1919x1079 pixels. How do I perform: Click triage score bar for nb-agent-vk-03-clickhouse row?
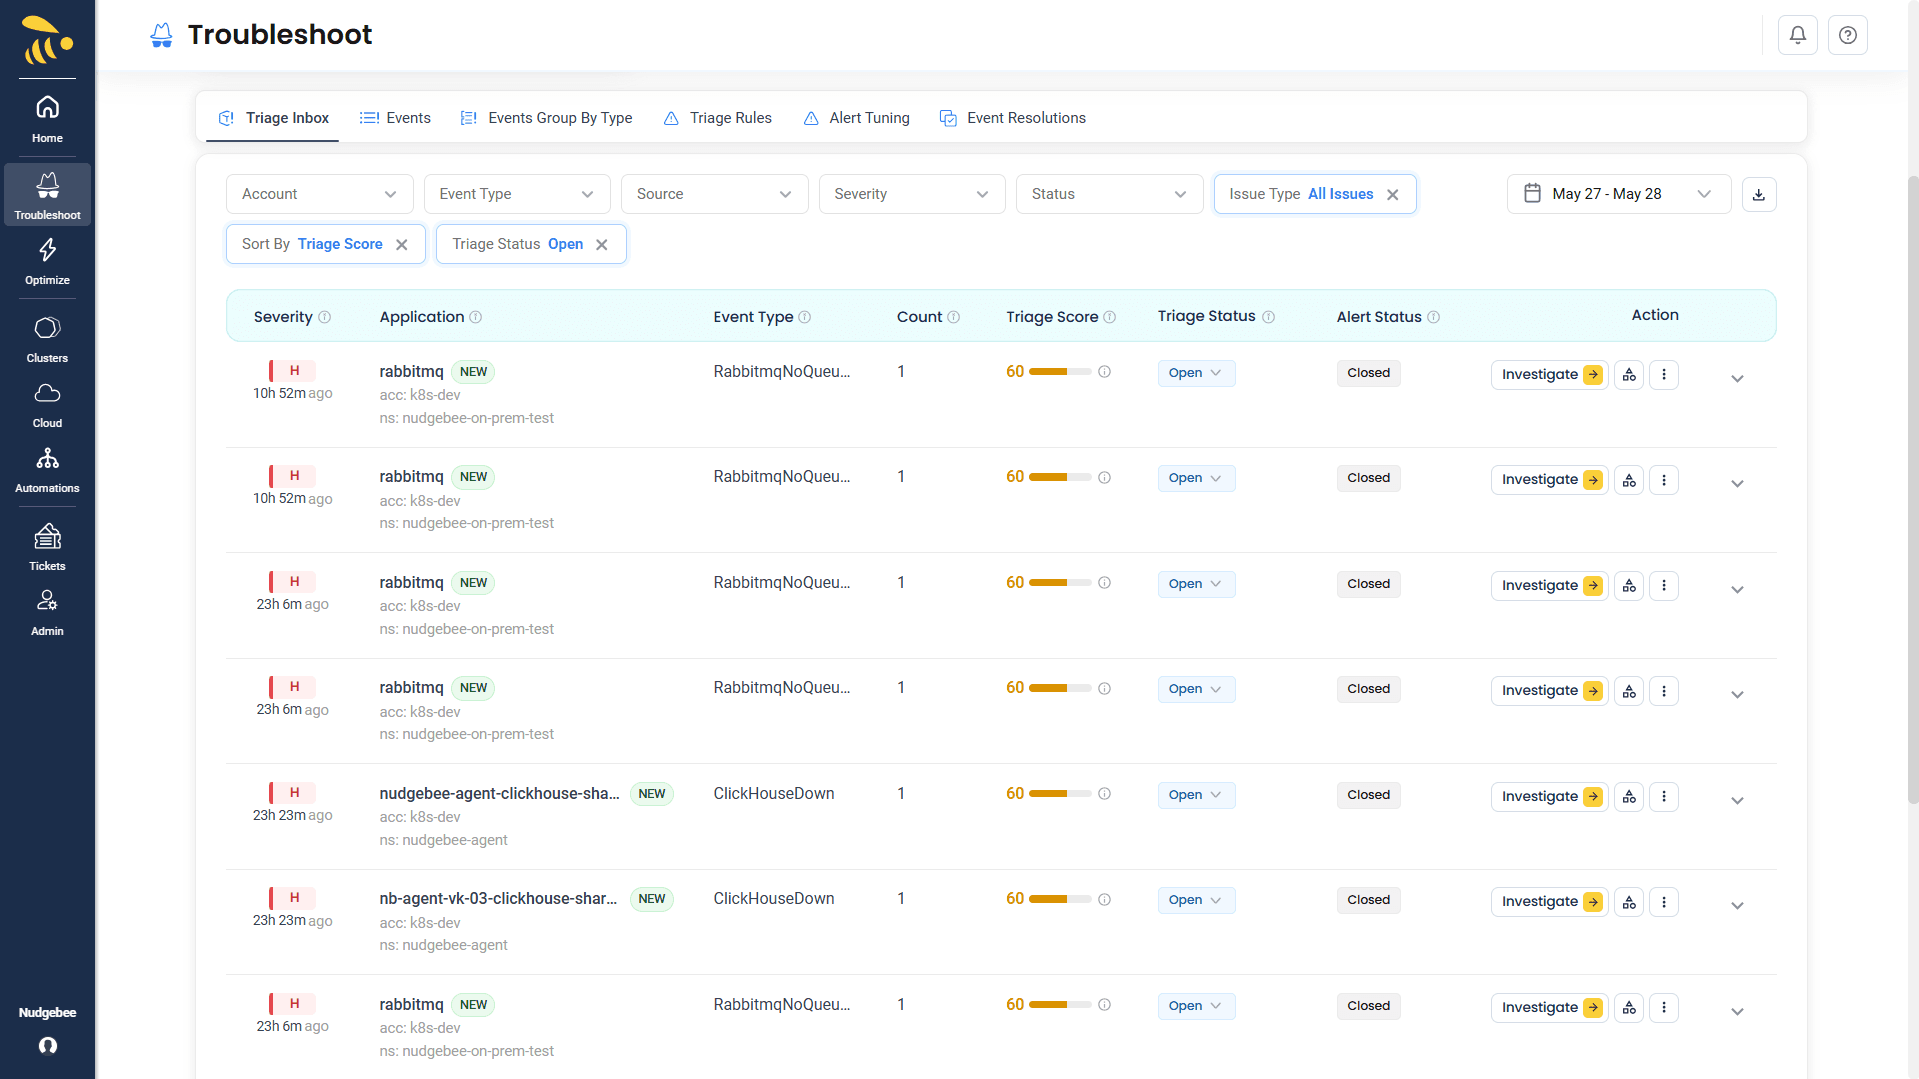pyautogui.click(x=1059, y=899)
